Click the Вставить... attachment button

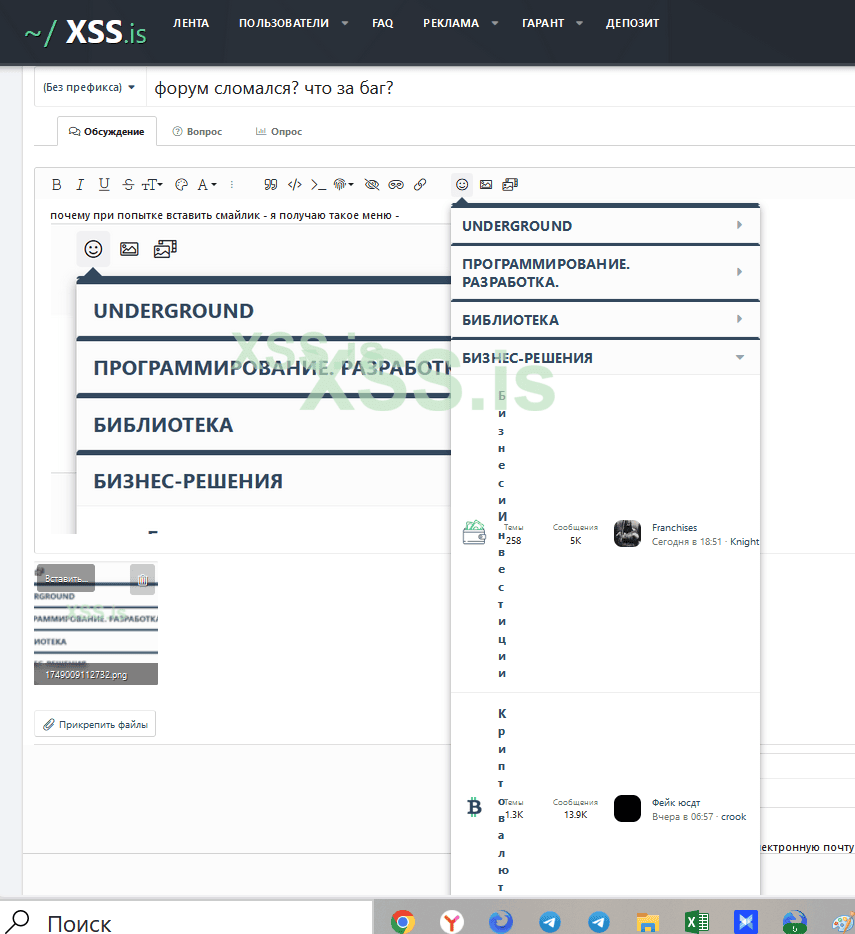click(x=66, y=578)
